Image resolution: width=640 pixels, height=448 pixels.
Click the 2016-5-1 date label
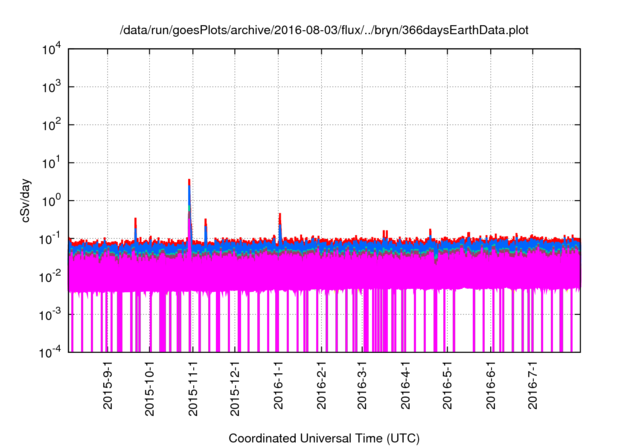tap(448, 385)
